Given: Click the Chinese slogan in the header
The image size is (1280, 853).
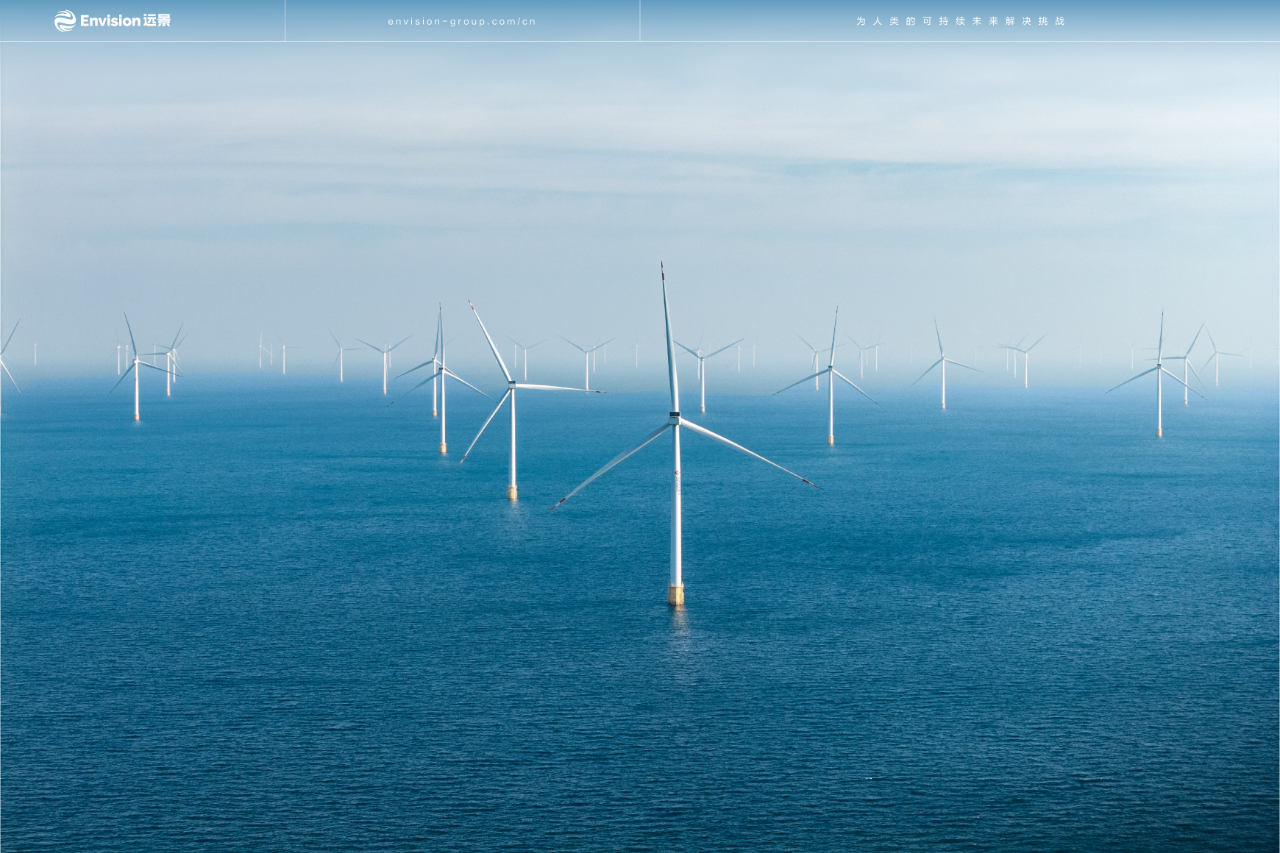Looking at the screenshot, I should [960, 21].
